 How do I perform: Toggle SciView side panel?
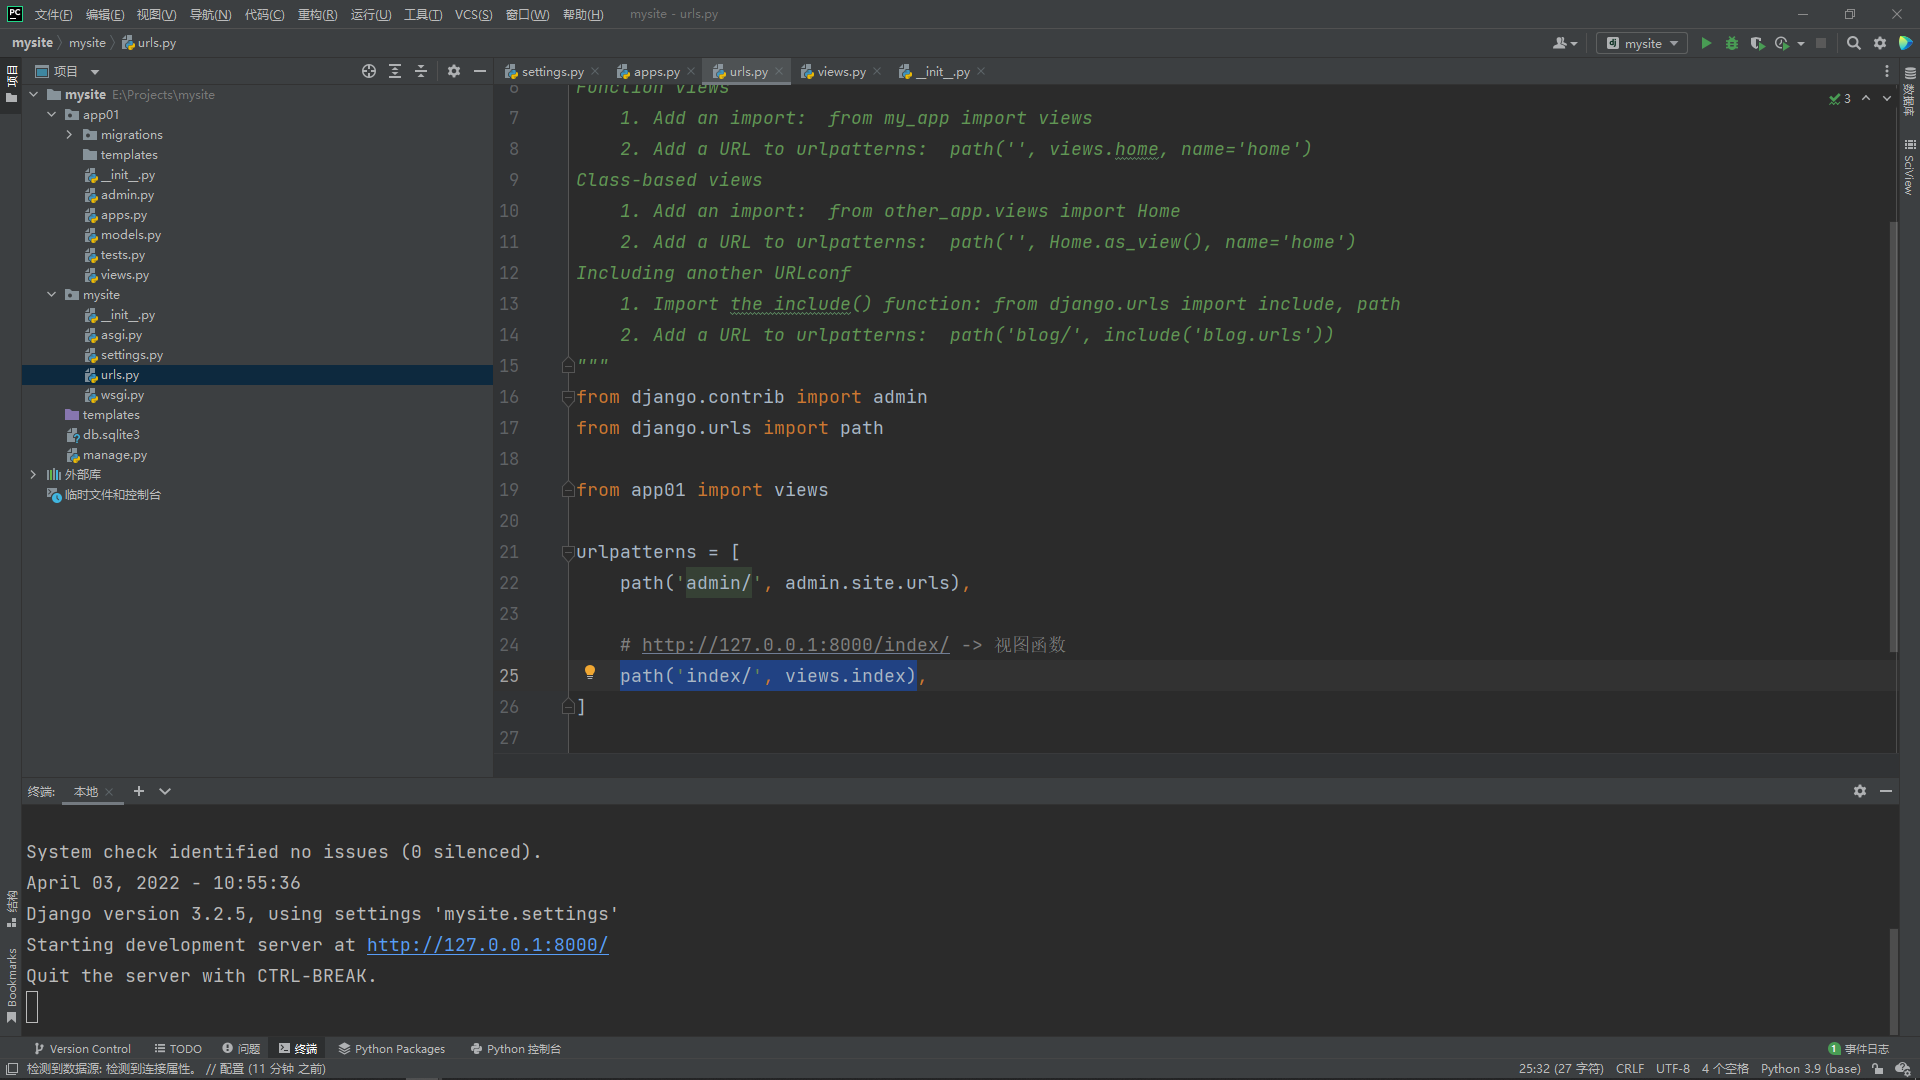click(x=1909, y=167)
